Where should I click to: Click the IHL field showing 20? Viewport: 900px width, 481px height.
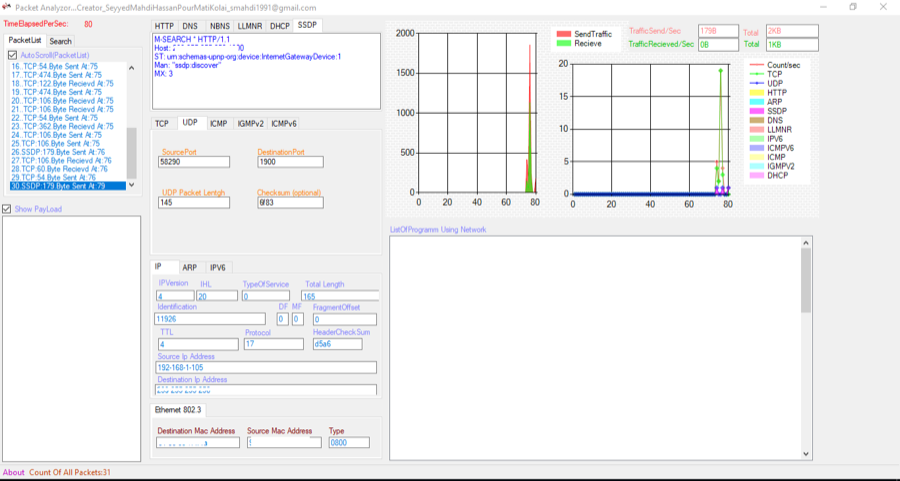click(x=217, y=296)
